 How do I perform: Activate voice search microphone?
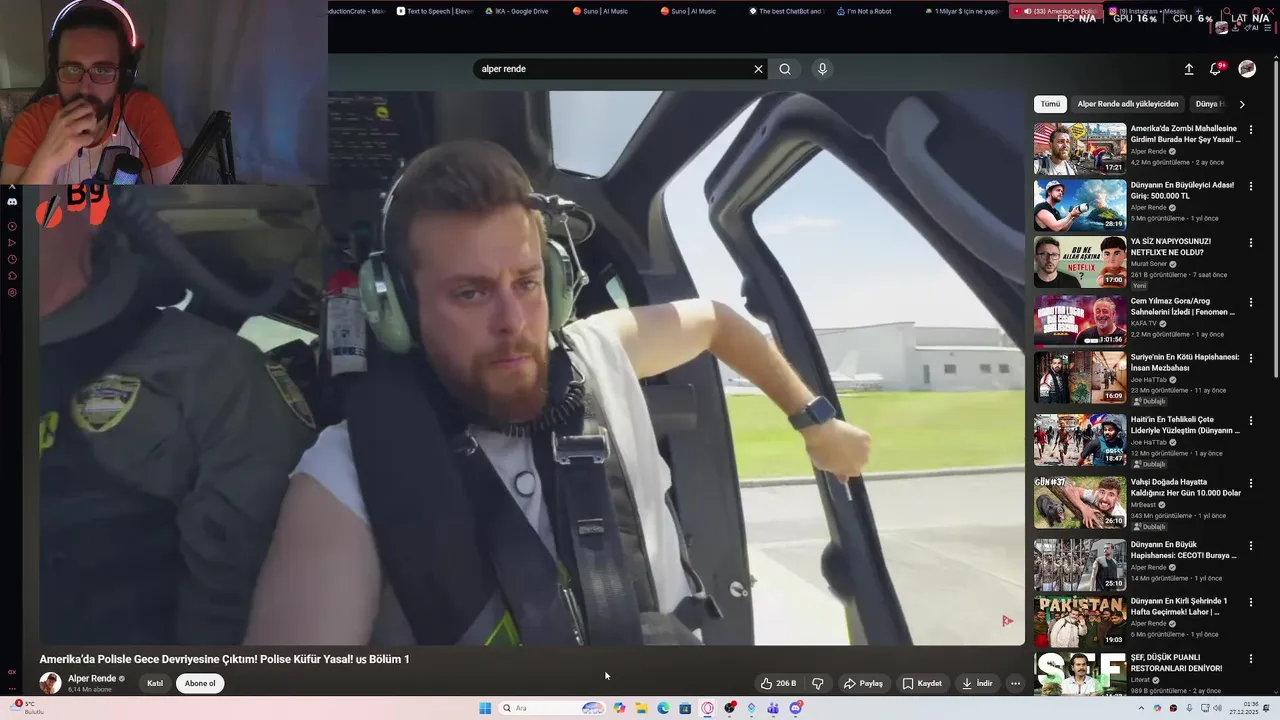coord(822,69)
